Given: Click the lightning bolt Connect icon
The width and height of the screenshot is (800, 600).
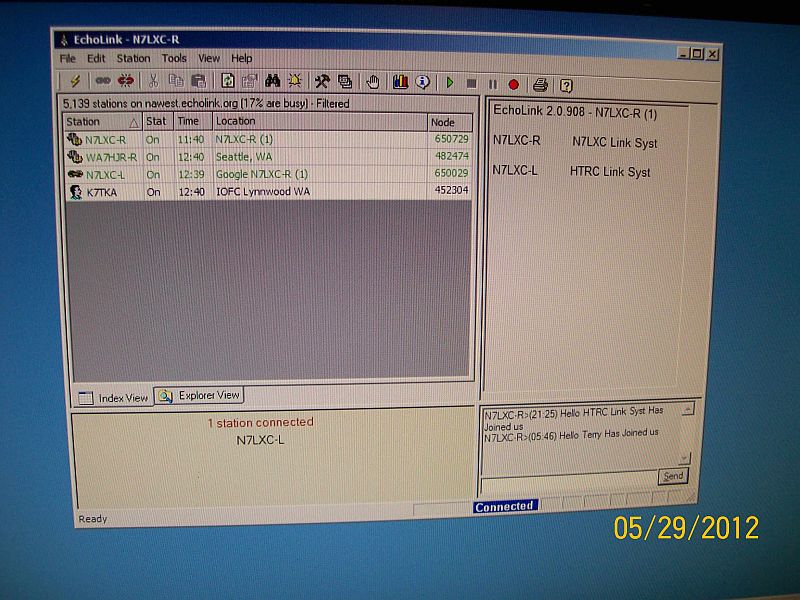Looking at the screenshot, I should click(74, 81).
